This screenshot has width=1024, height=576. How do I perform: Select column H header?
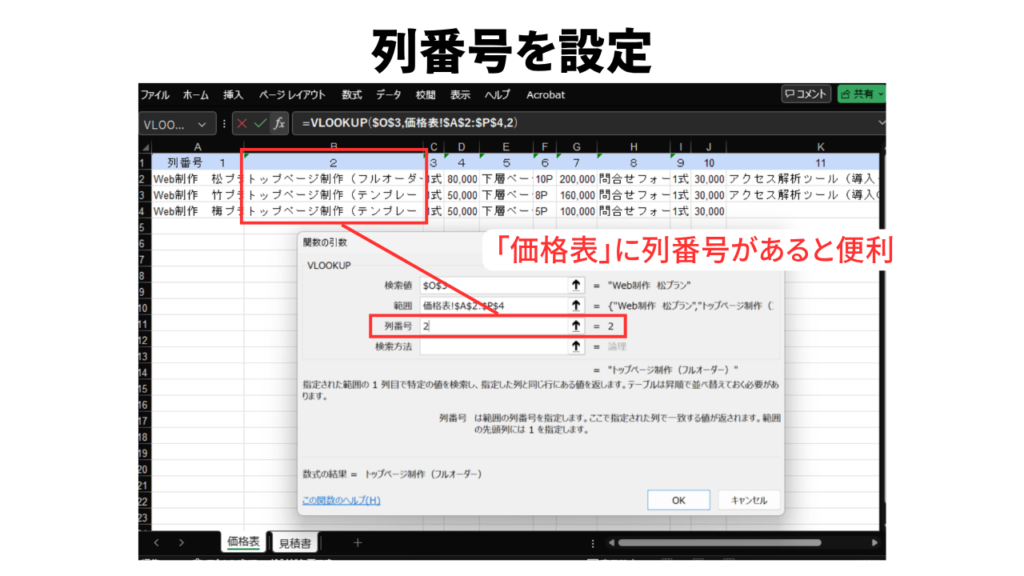tap(633, 148)
